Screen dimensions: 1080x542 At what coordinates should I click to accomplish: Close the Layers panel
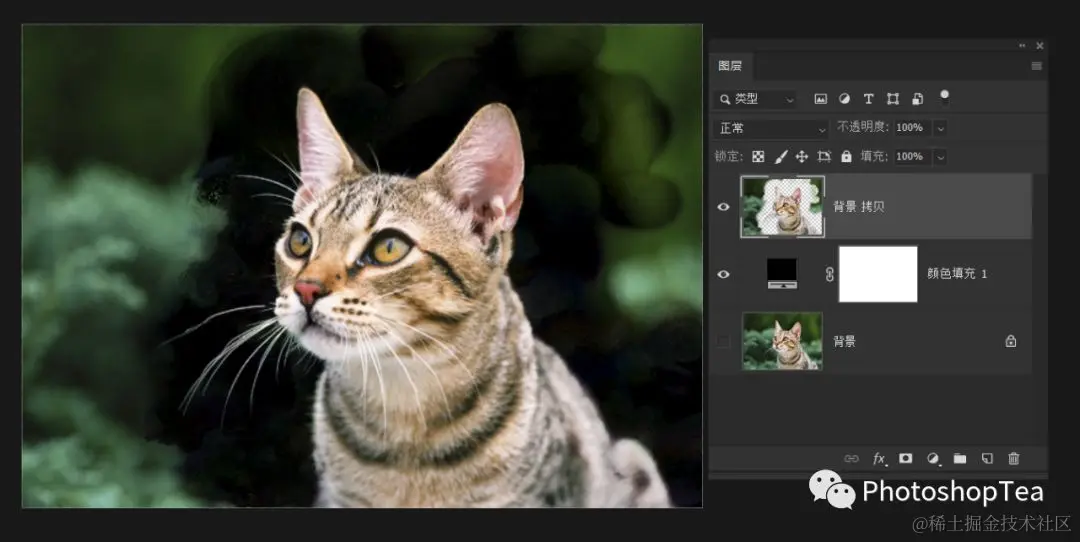coord(1039,45)
